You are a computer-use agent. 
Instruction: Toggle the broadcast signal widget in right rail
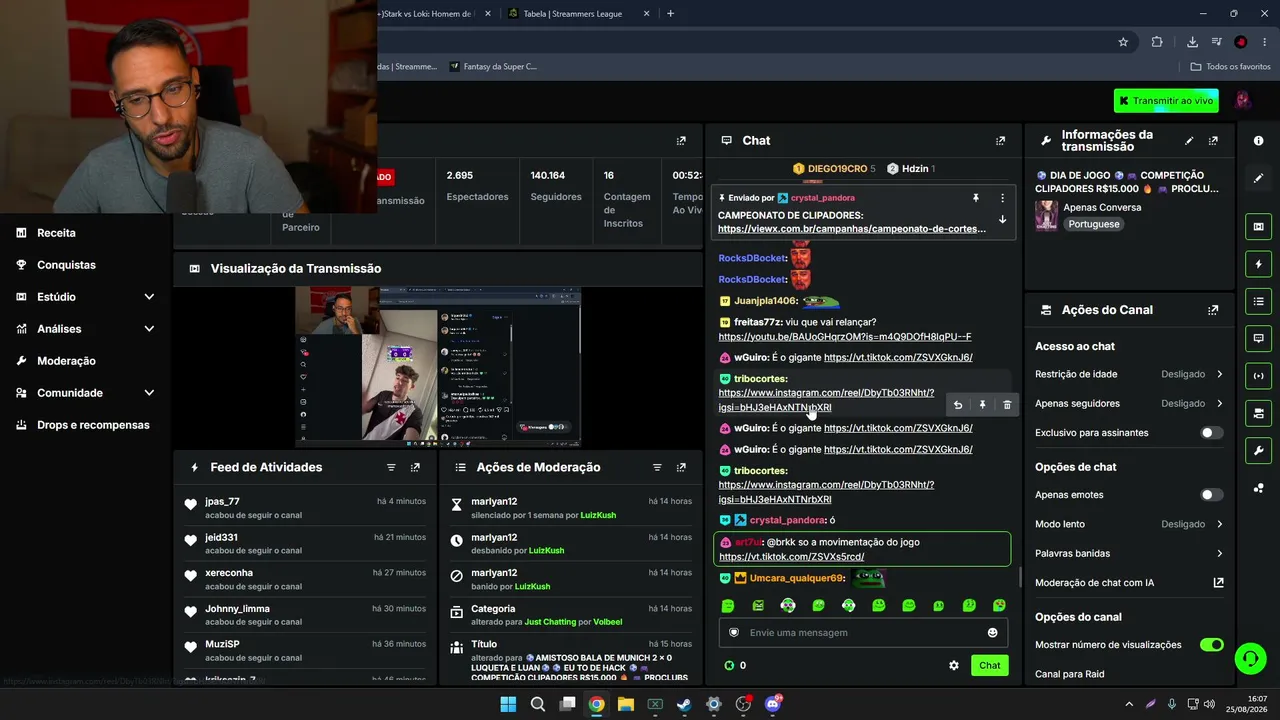click(x=1258, y=376)
